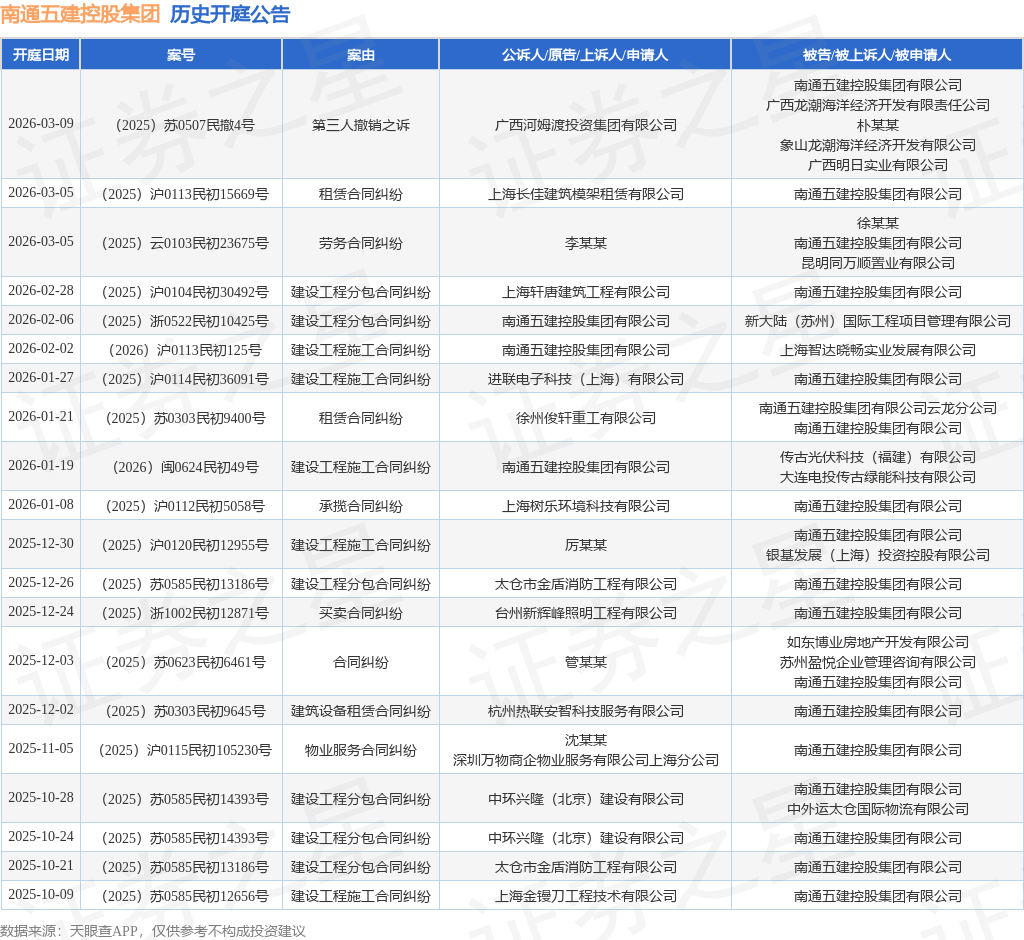Click plaintiff 上海轩唐建筑工程有限公司

585,292
